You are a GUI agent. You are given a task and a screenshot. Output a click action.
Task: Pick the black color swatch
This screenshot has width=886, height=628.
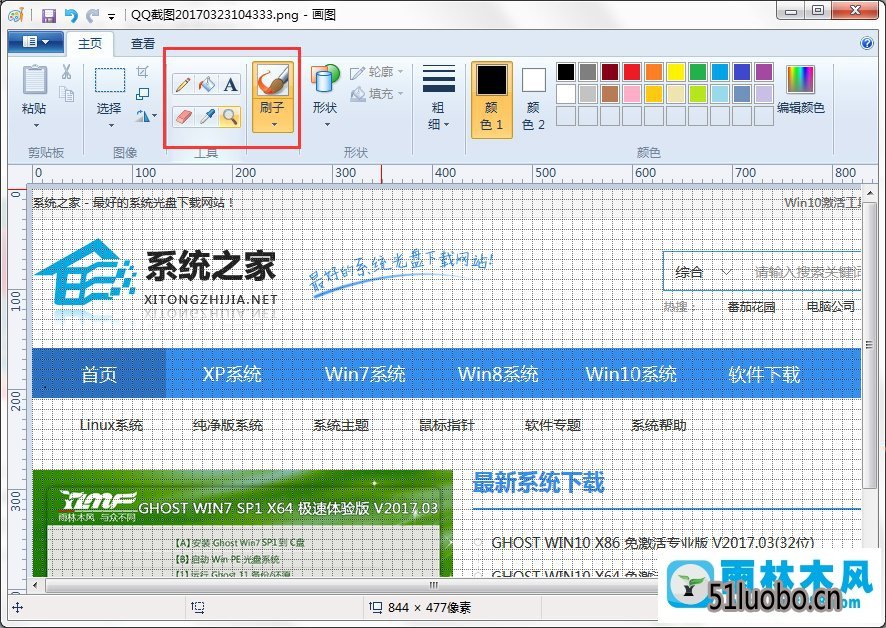tap(566, 72)
